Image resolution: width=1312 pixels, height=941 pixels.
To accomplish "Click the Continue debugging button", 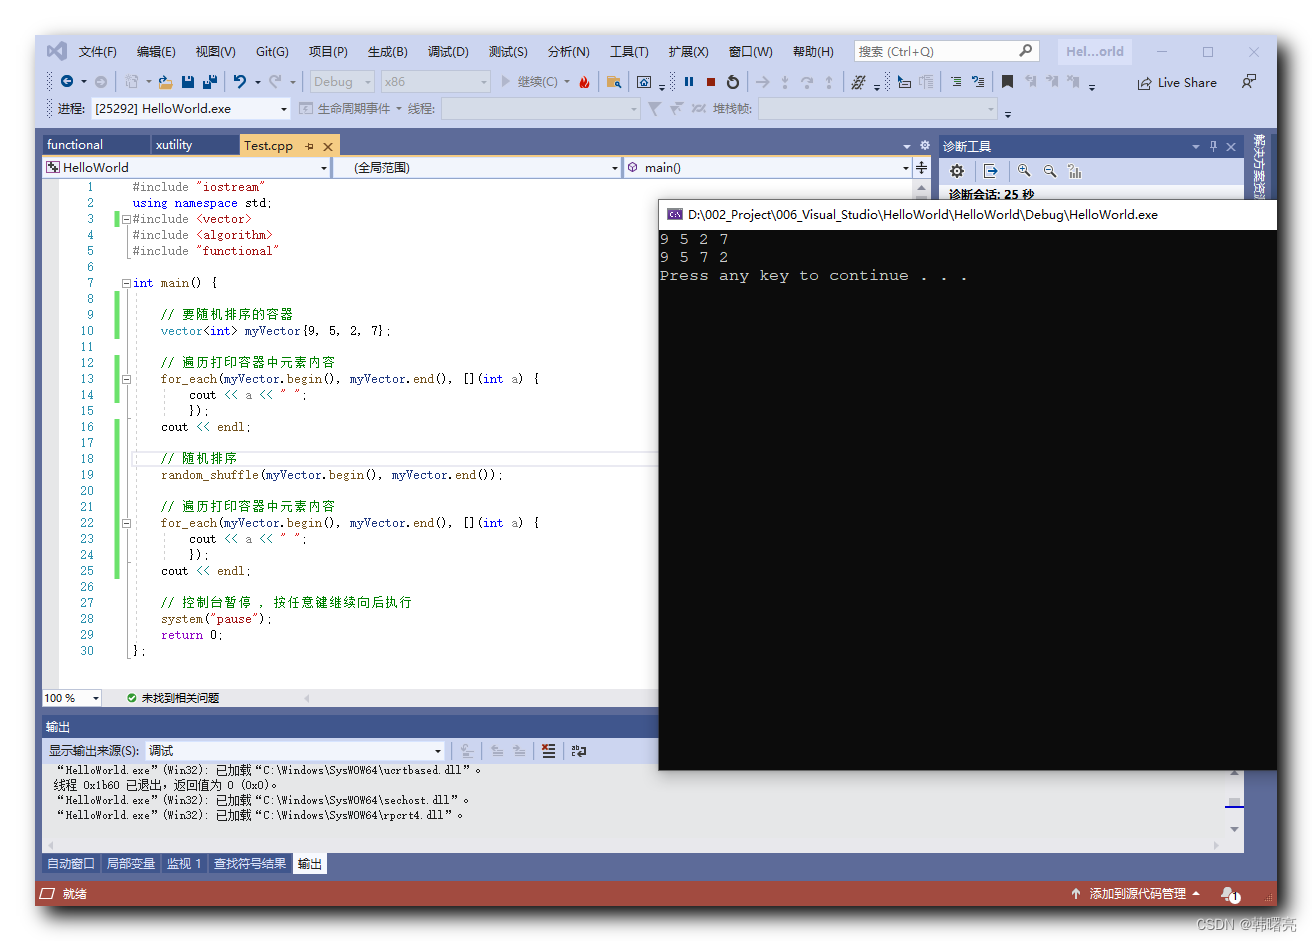I will click(529, 82).
